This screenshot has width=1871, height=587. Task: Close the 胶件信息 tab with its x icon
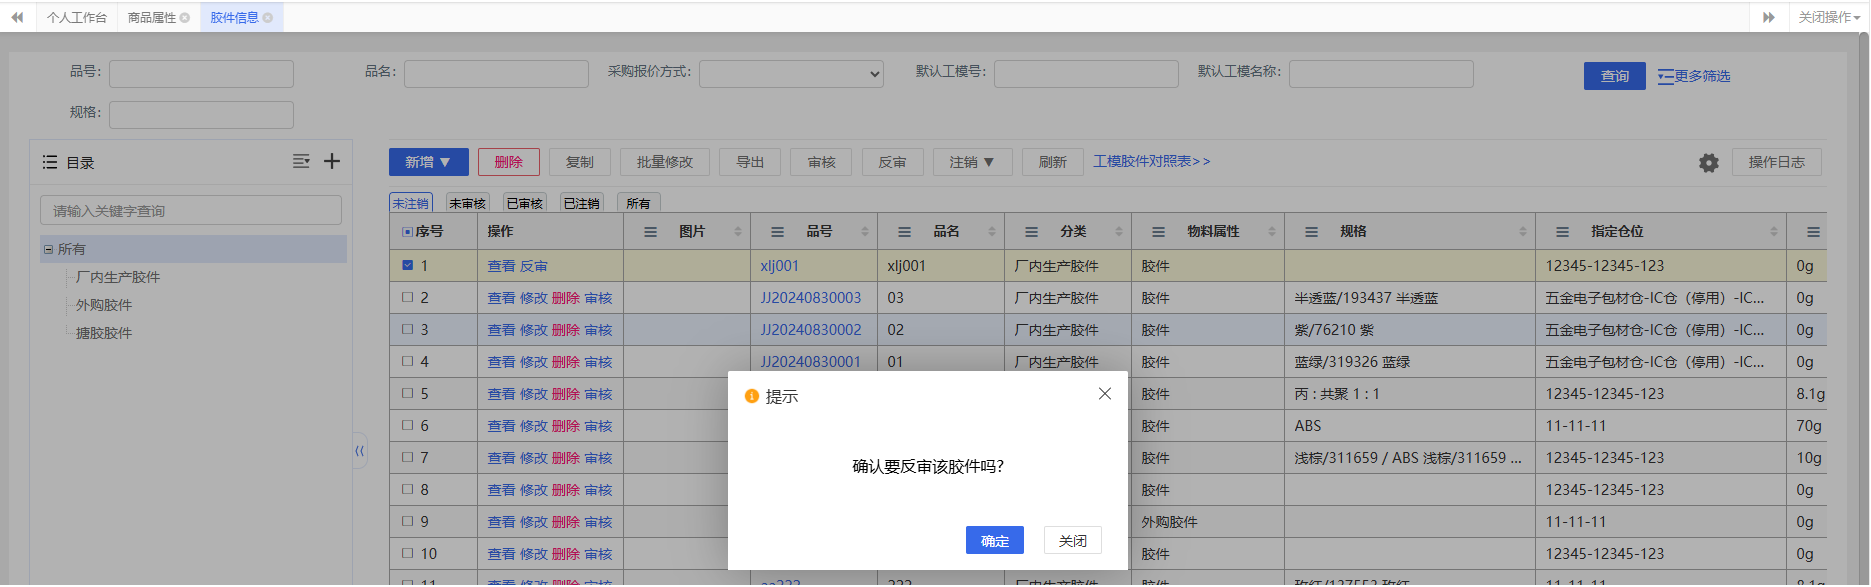click(268, 18)
